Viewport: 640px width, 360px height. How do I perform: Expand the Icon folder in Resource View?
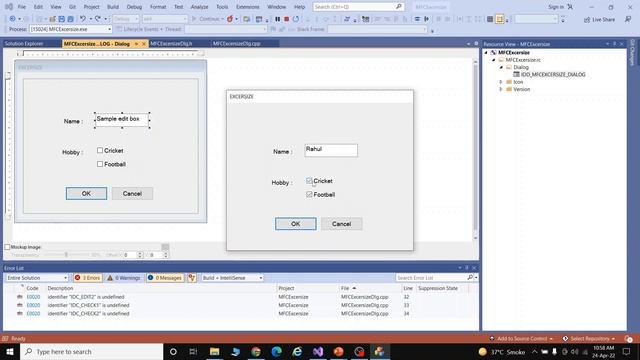click(x=501, y=82)
